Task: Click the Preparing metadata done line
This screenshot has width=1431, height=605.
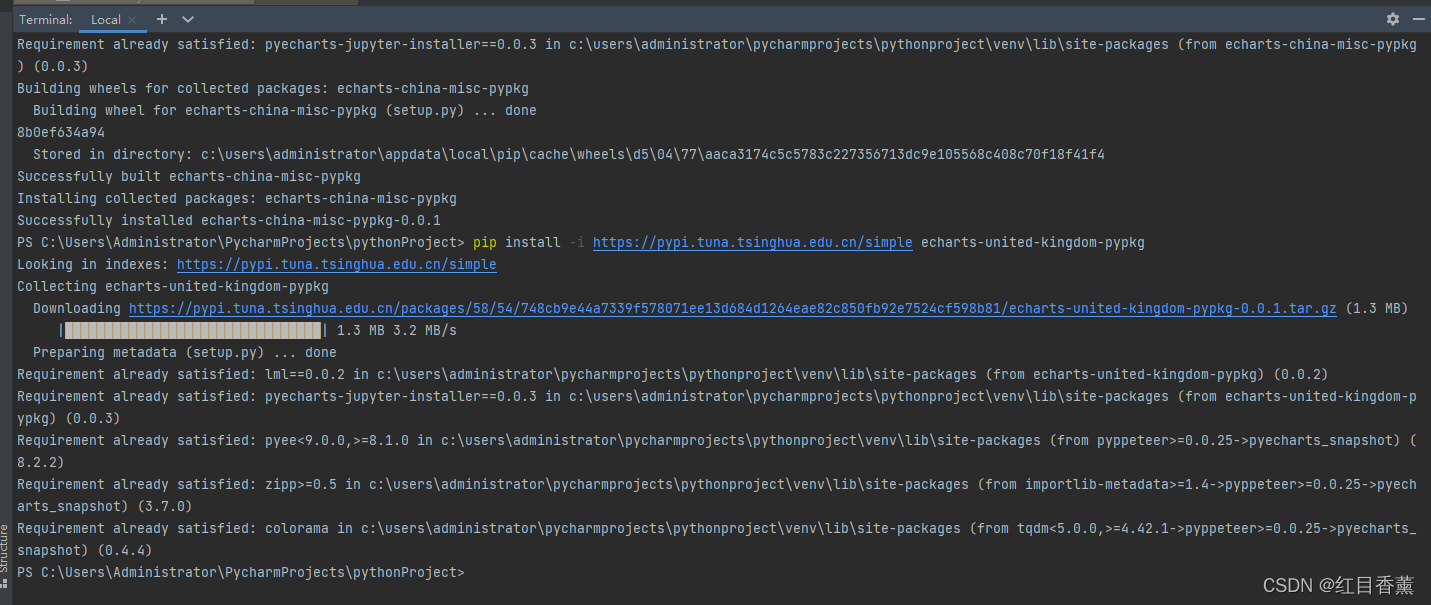Action: (x=185, y=353)
